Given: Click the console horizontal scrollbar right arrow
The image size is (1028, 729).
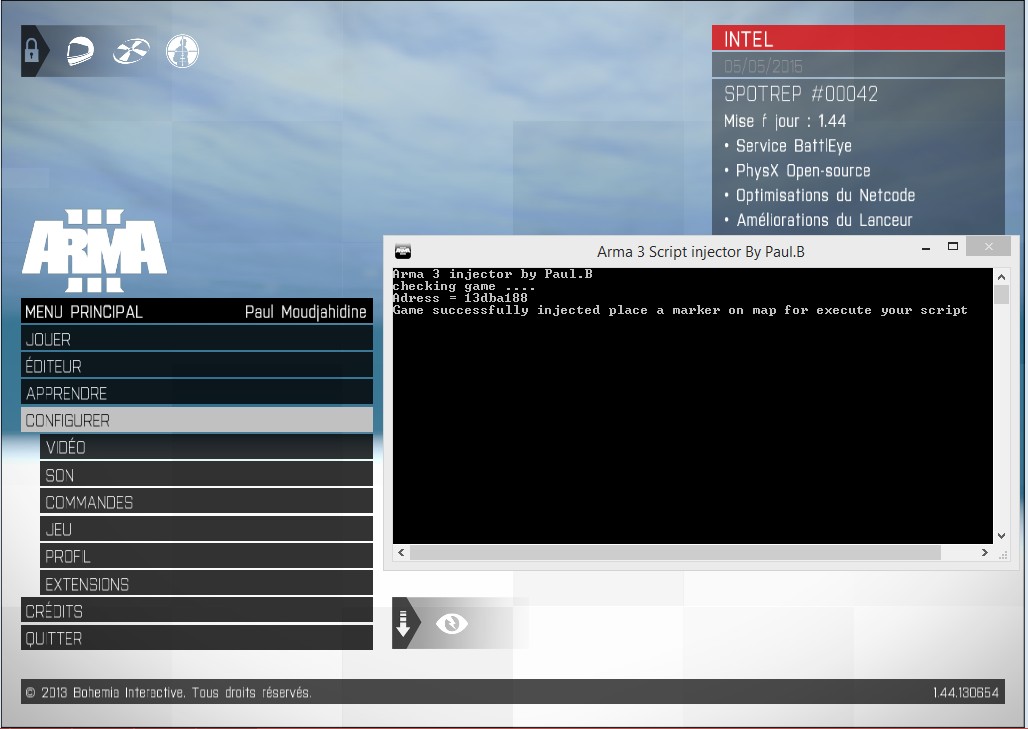Looking at the screenshot, I should 985,553.
